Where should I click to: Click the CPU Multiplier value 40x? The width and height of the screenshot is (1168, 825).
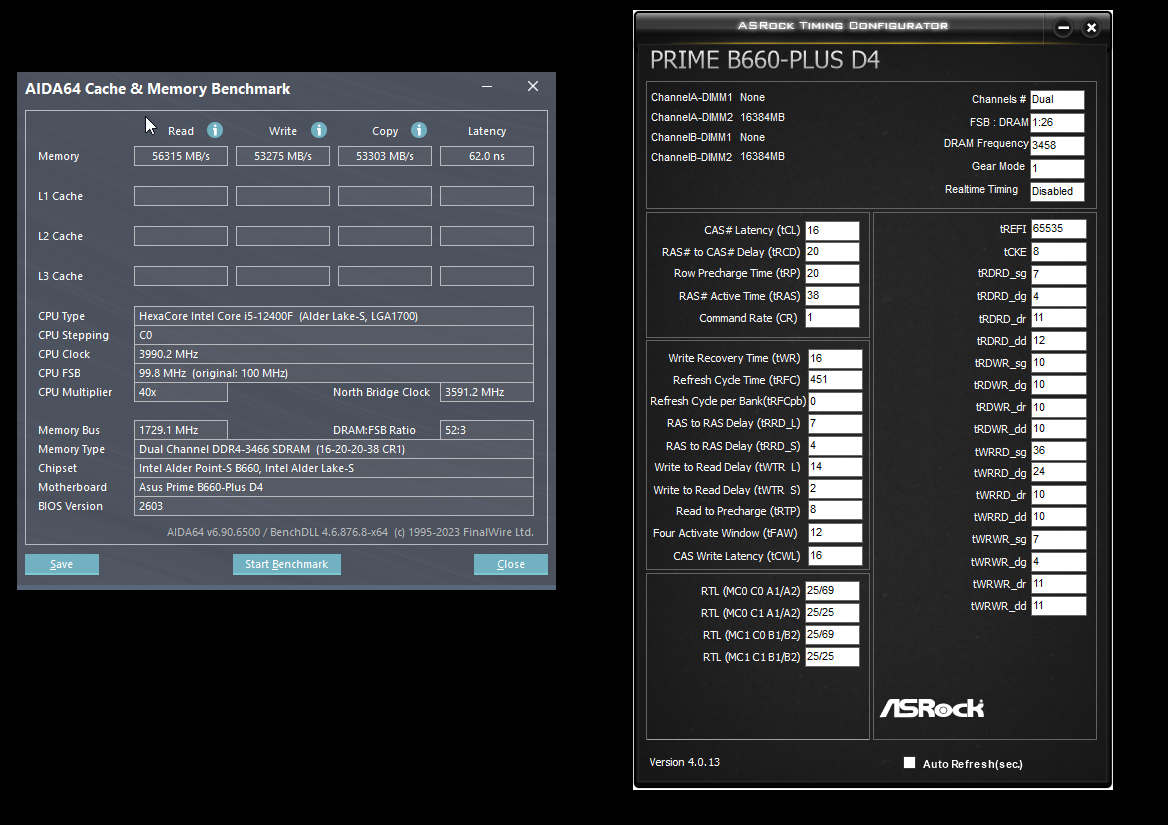(181, 392)
